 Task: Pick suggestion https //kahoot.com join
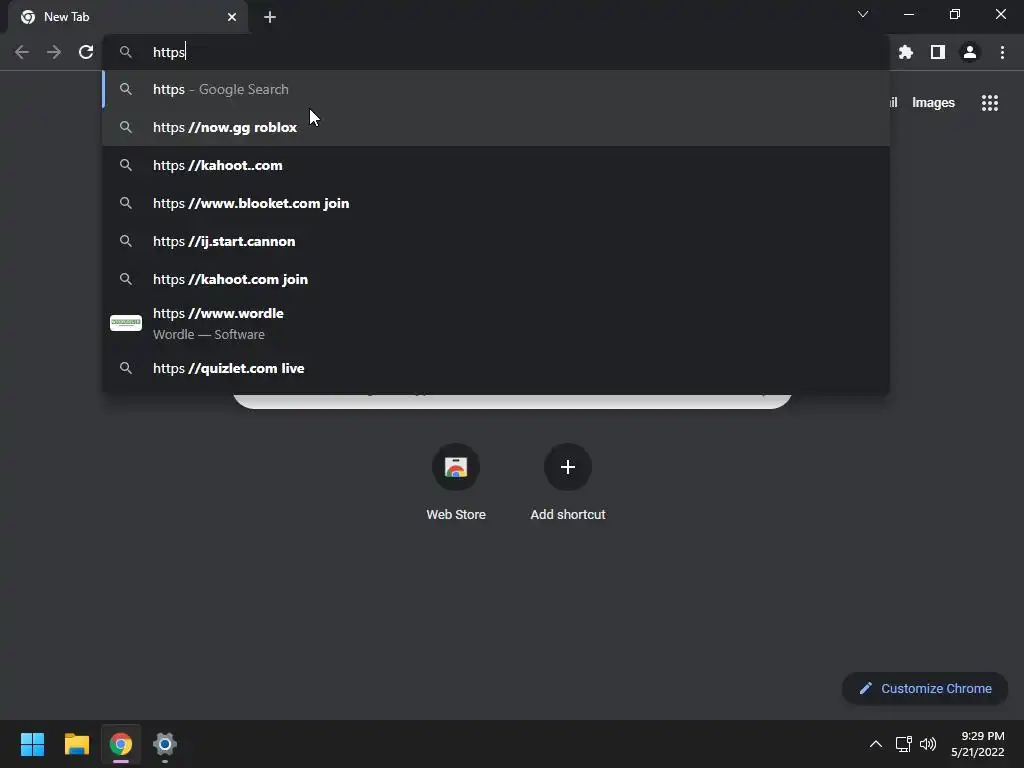coord(496,279)
